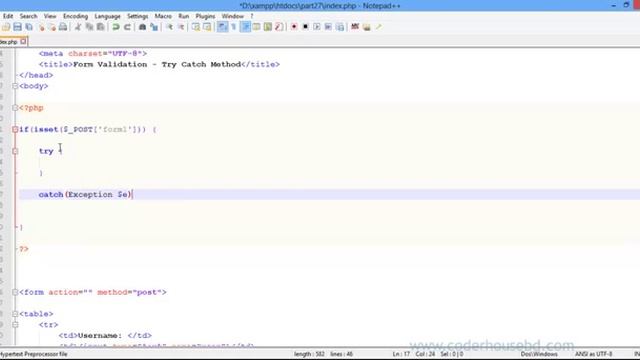Open the Macro menu
640x360 pixels.
[163, 16]
